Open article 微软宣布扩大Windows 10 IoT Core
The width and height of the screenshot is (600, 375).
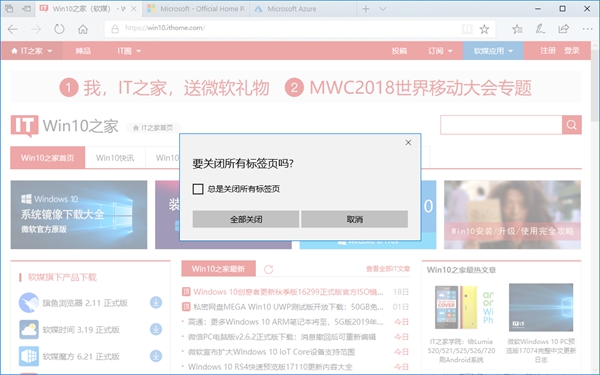pos(271,352)
